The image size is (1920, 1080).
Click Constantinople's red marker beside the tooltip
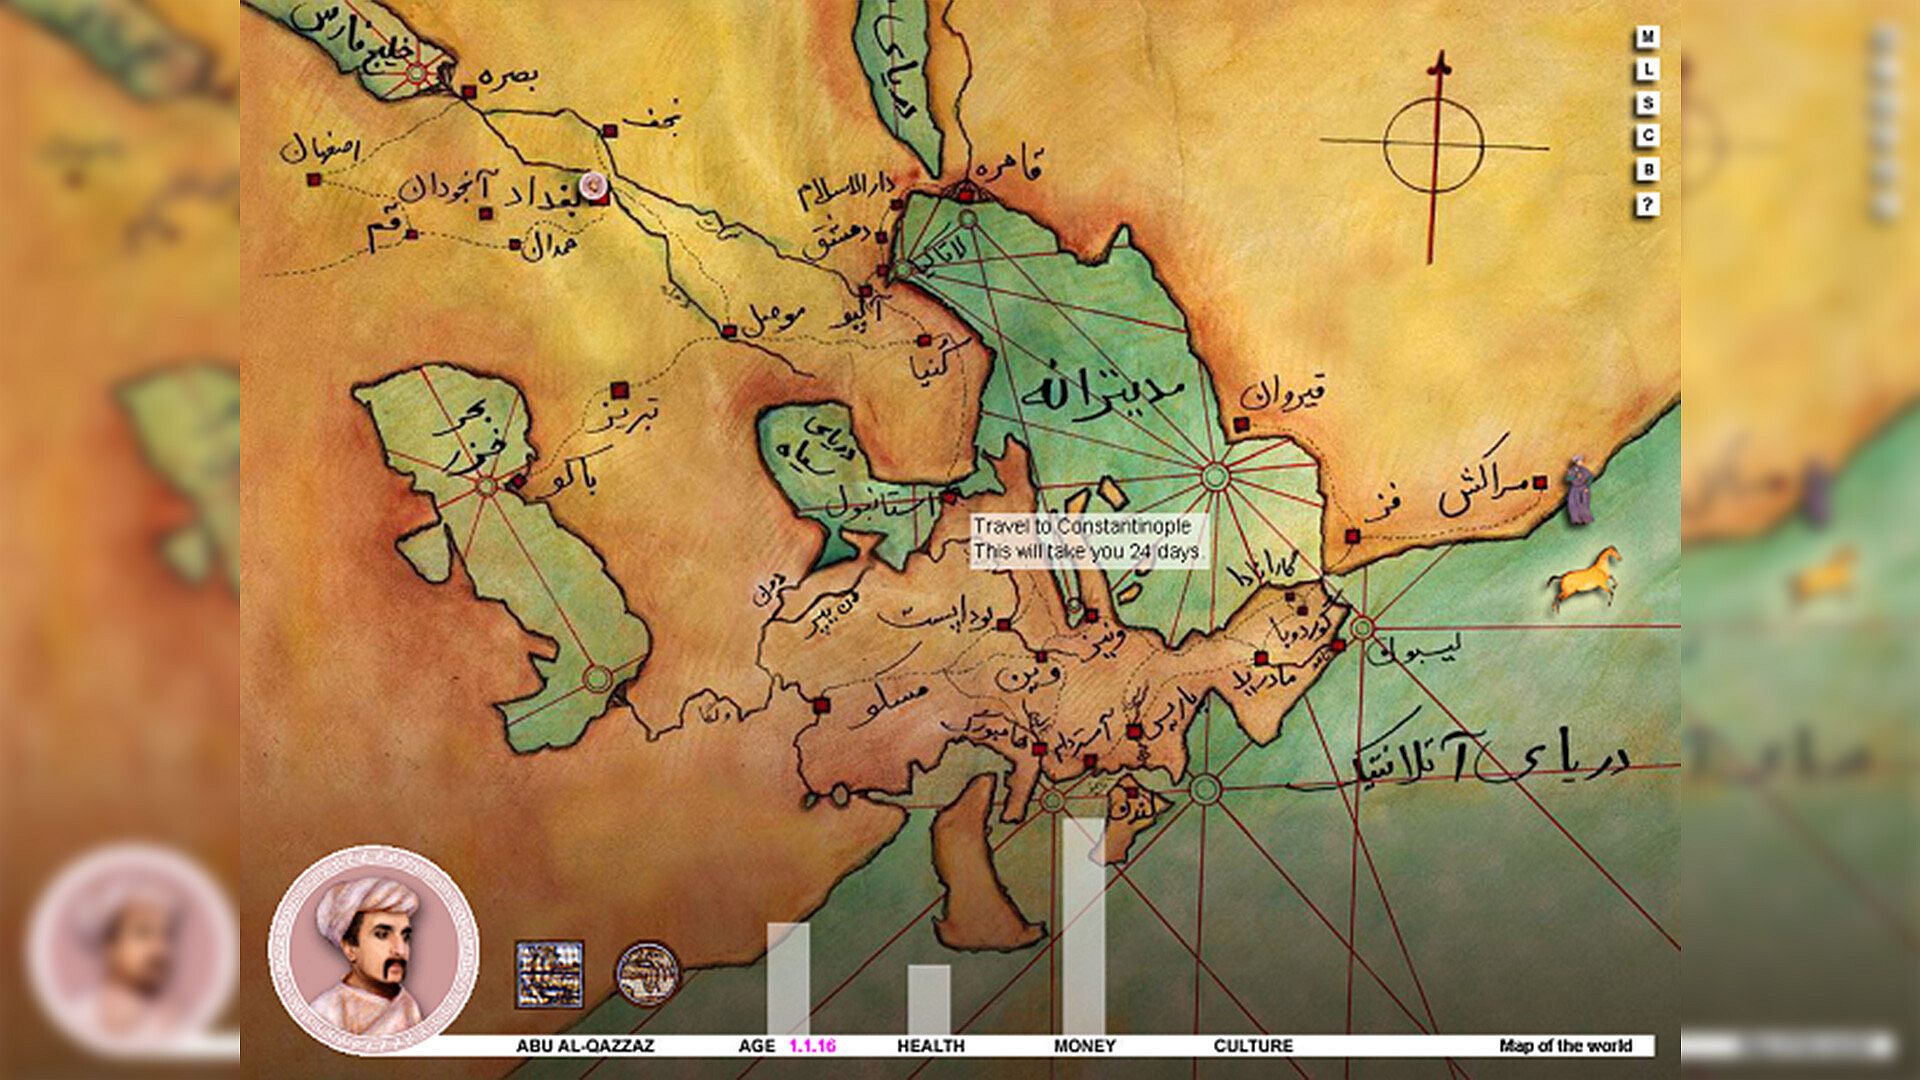950,495
